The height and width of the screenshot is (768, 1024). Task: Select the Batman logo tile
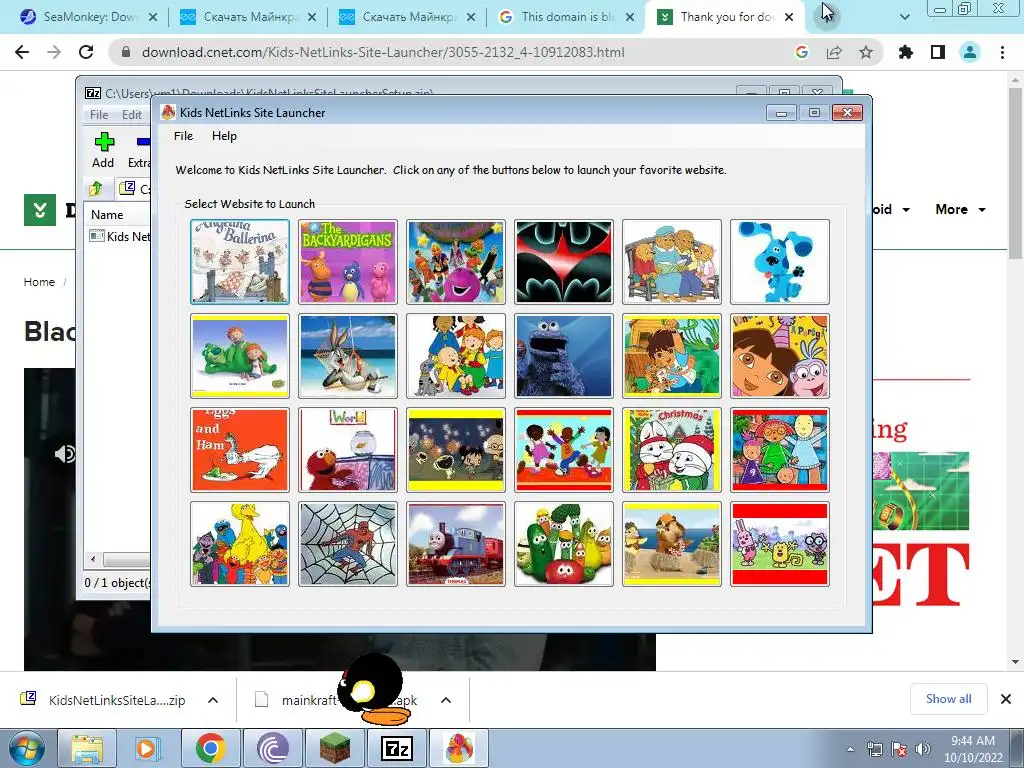(564, 261)
